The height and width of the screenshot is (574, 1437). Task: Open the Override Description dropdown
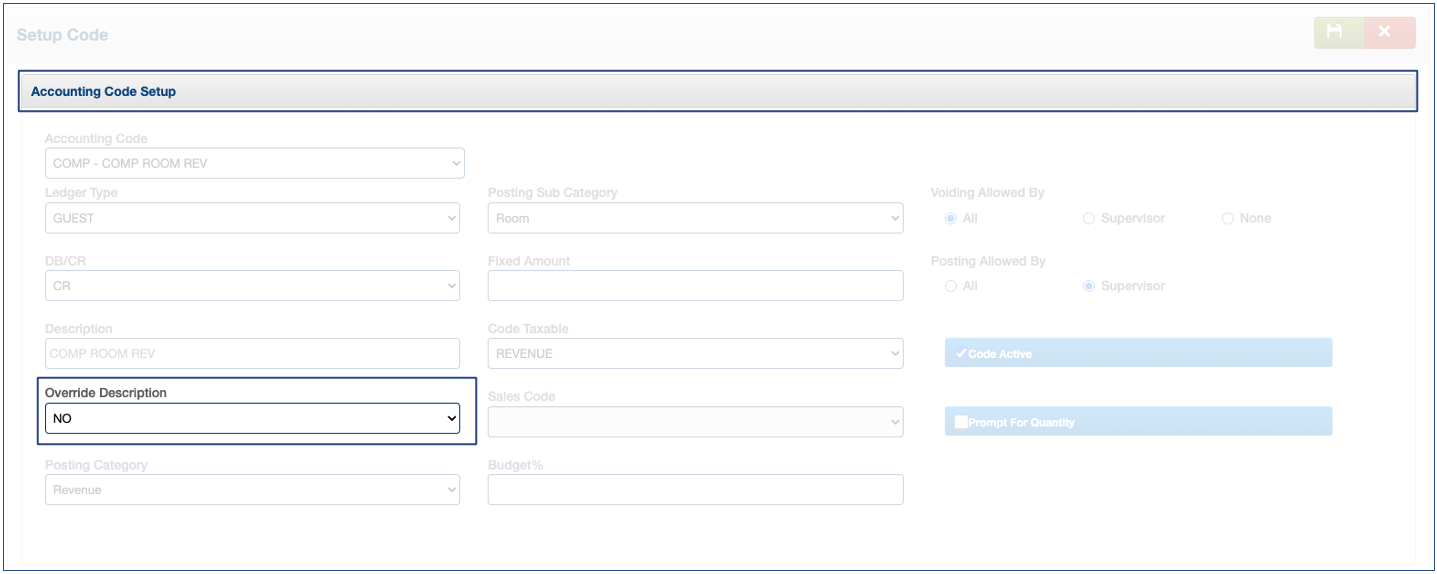point(252,419)
